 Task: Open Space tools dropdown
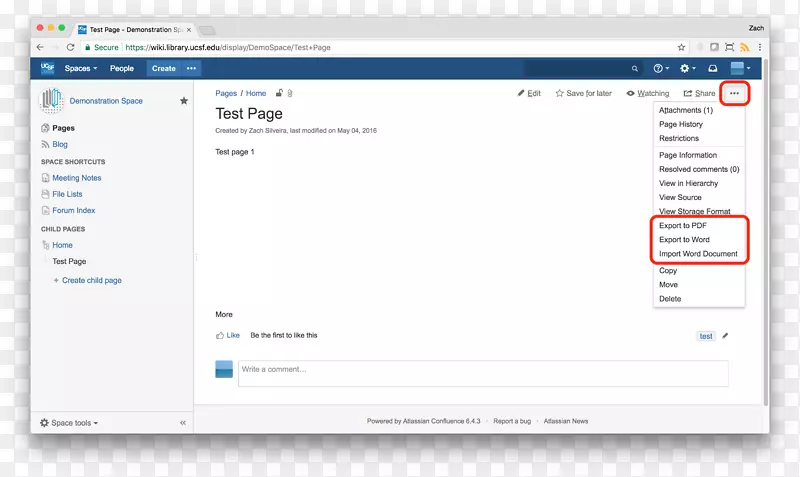[x=69, y=423]
